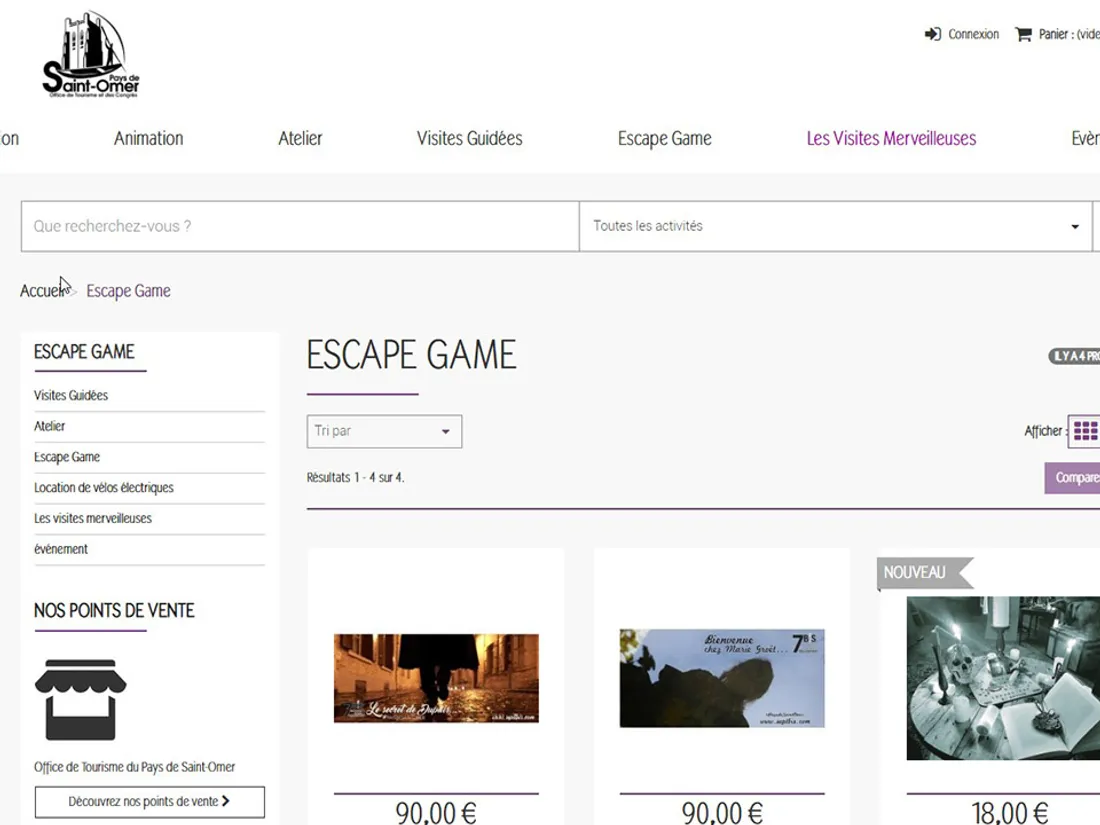1100x825 pixels.
Task: Click the Saint-Omer tourism office logo
Action: coord(90,55)
